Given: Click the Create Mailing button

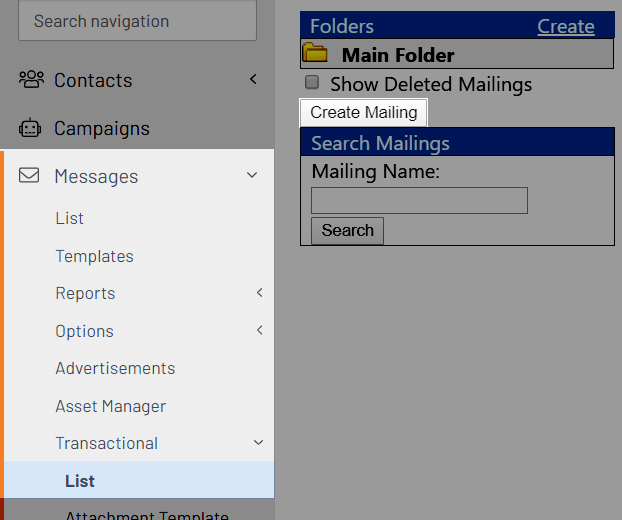Looking at the screenshot, I should (364, 113).
